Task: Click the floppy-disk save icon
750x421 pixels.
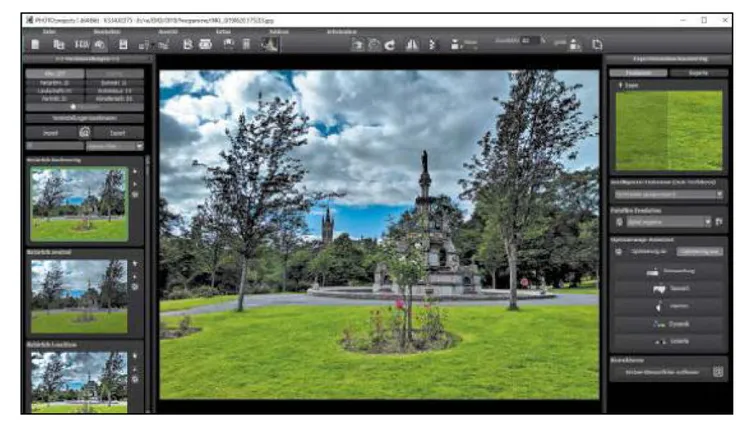Action: click(x=123, y=44)
